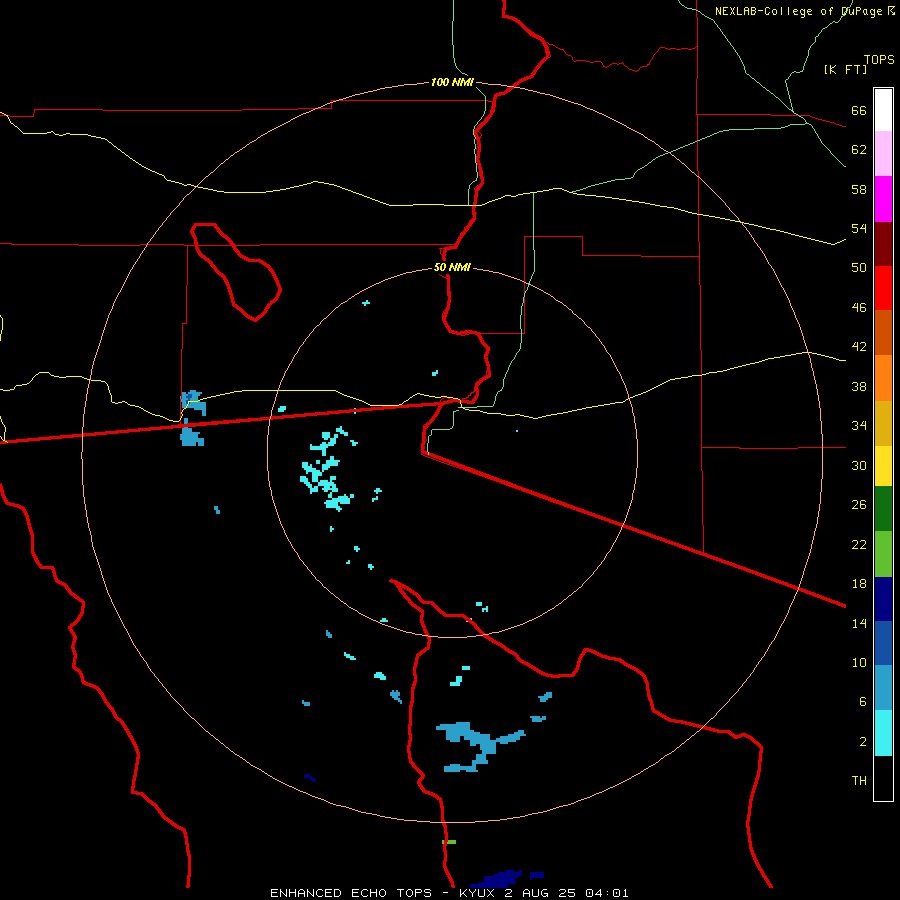Click the legend value '6'
The height and width of the screenshot is (900, 900).
[863, 702]
